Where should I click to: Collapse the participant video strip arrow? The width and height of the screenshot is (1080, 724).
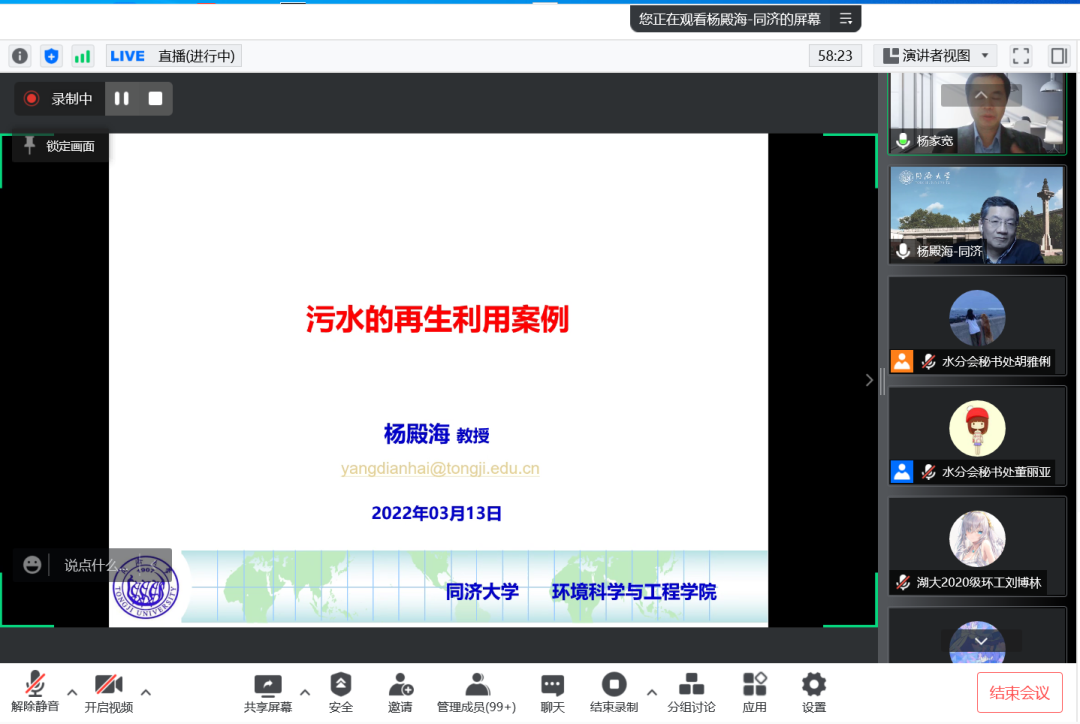(x=869, y=380)
